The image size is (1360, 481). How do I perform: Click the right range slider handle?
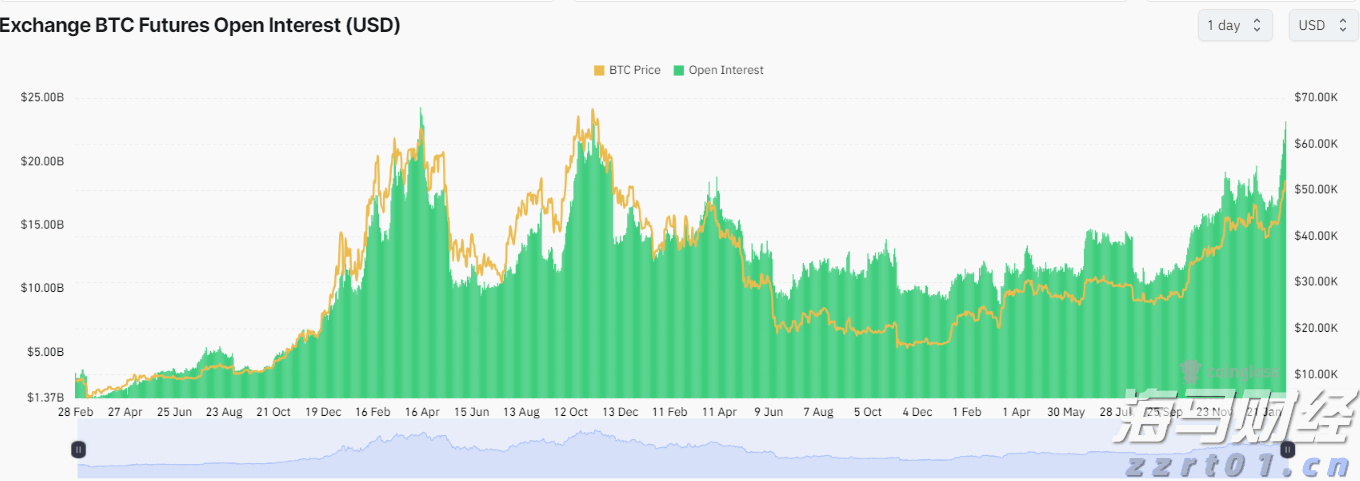[1288, 450]
